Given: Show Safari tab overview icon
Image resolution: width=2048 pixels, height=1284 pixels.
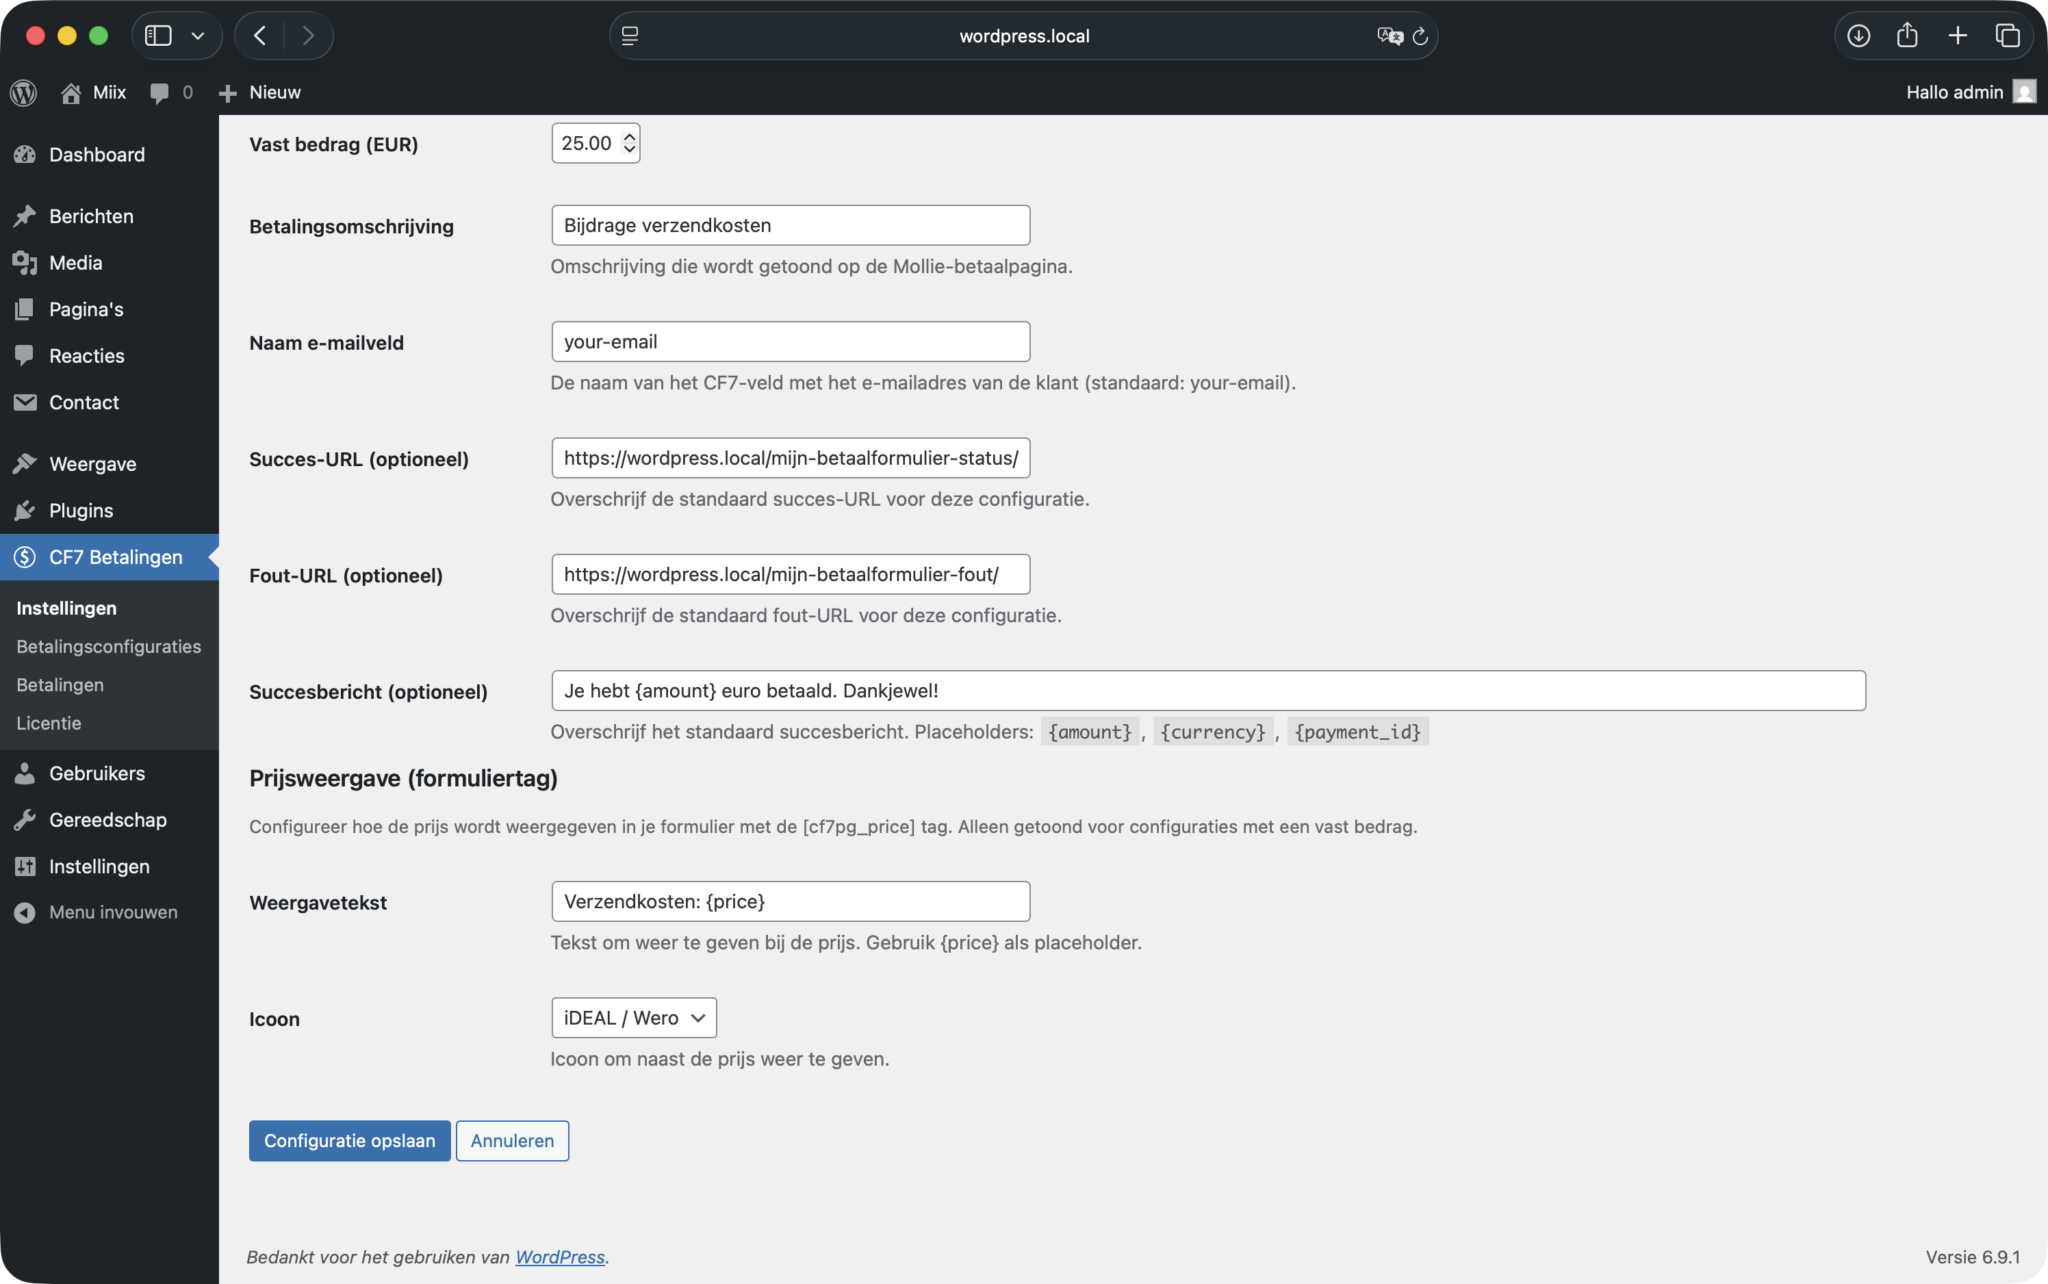Looking at the screenshot, I should click(x=2007, y=36).
